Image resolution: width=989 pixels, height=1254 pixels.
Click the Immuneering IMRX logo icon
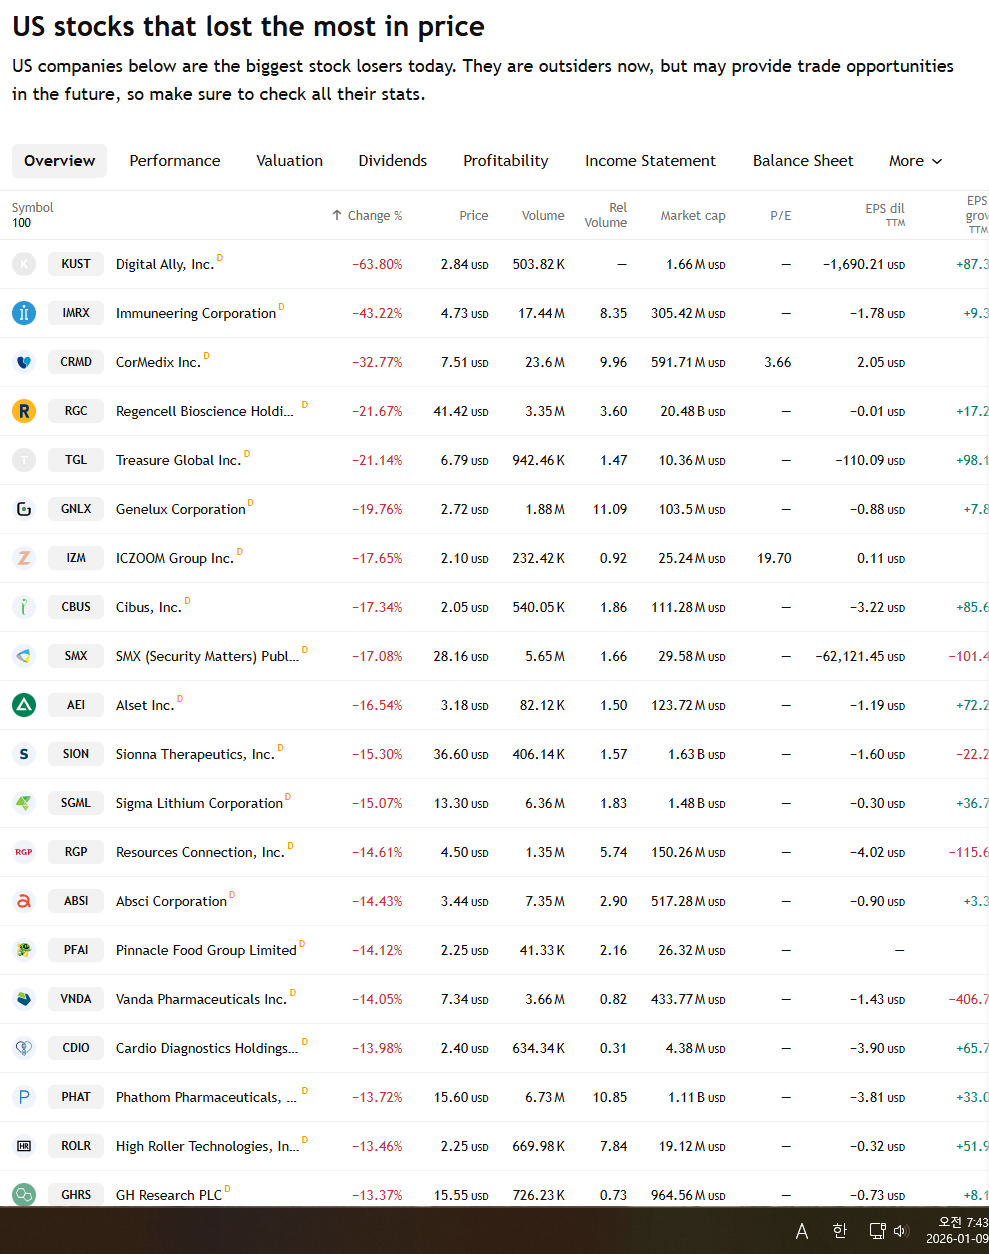(24, 313)
